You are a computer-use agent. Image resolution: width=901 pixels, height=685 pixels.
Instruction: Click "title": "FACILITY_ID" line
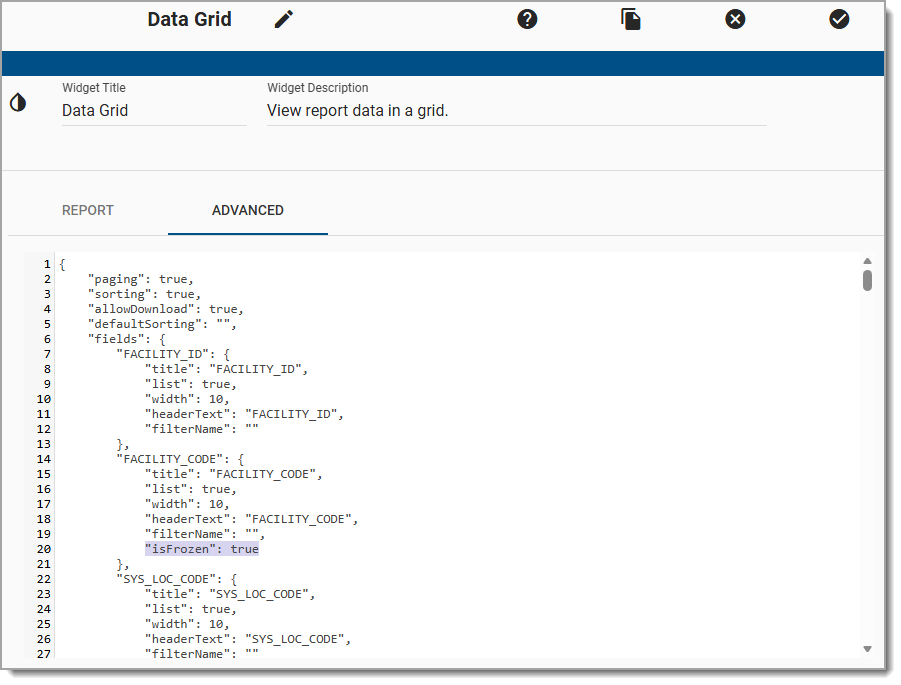pos(226,369)
